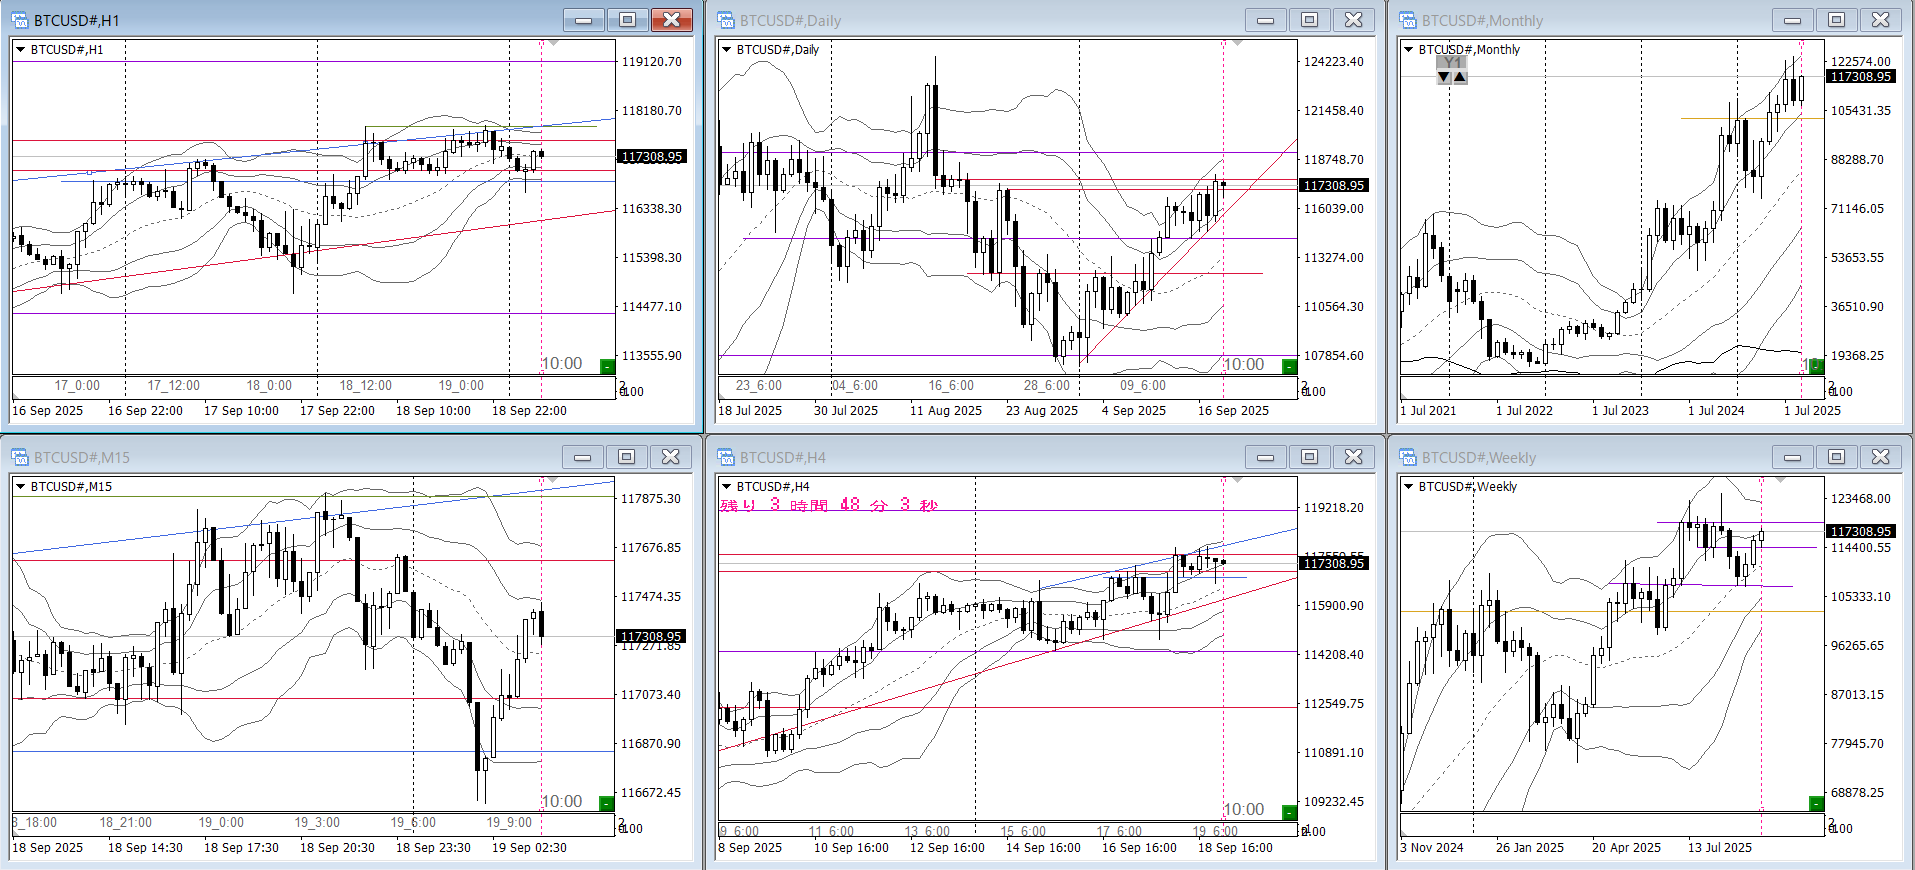Click the BTCUSD#,H1 window title icon
Screen dimensions: 1915x870
20,20
